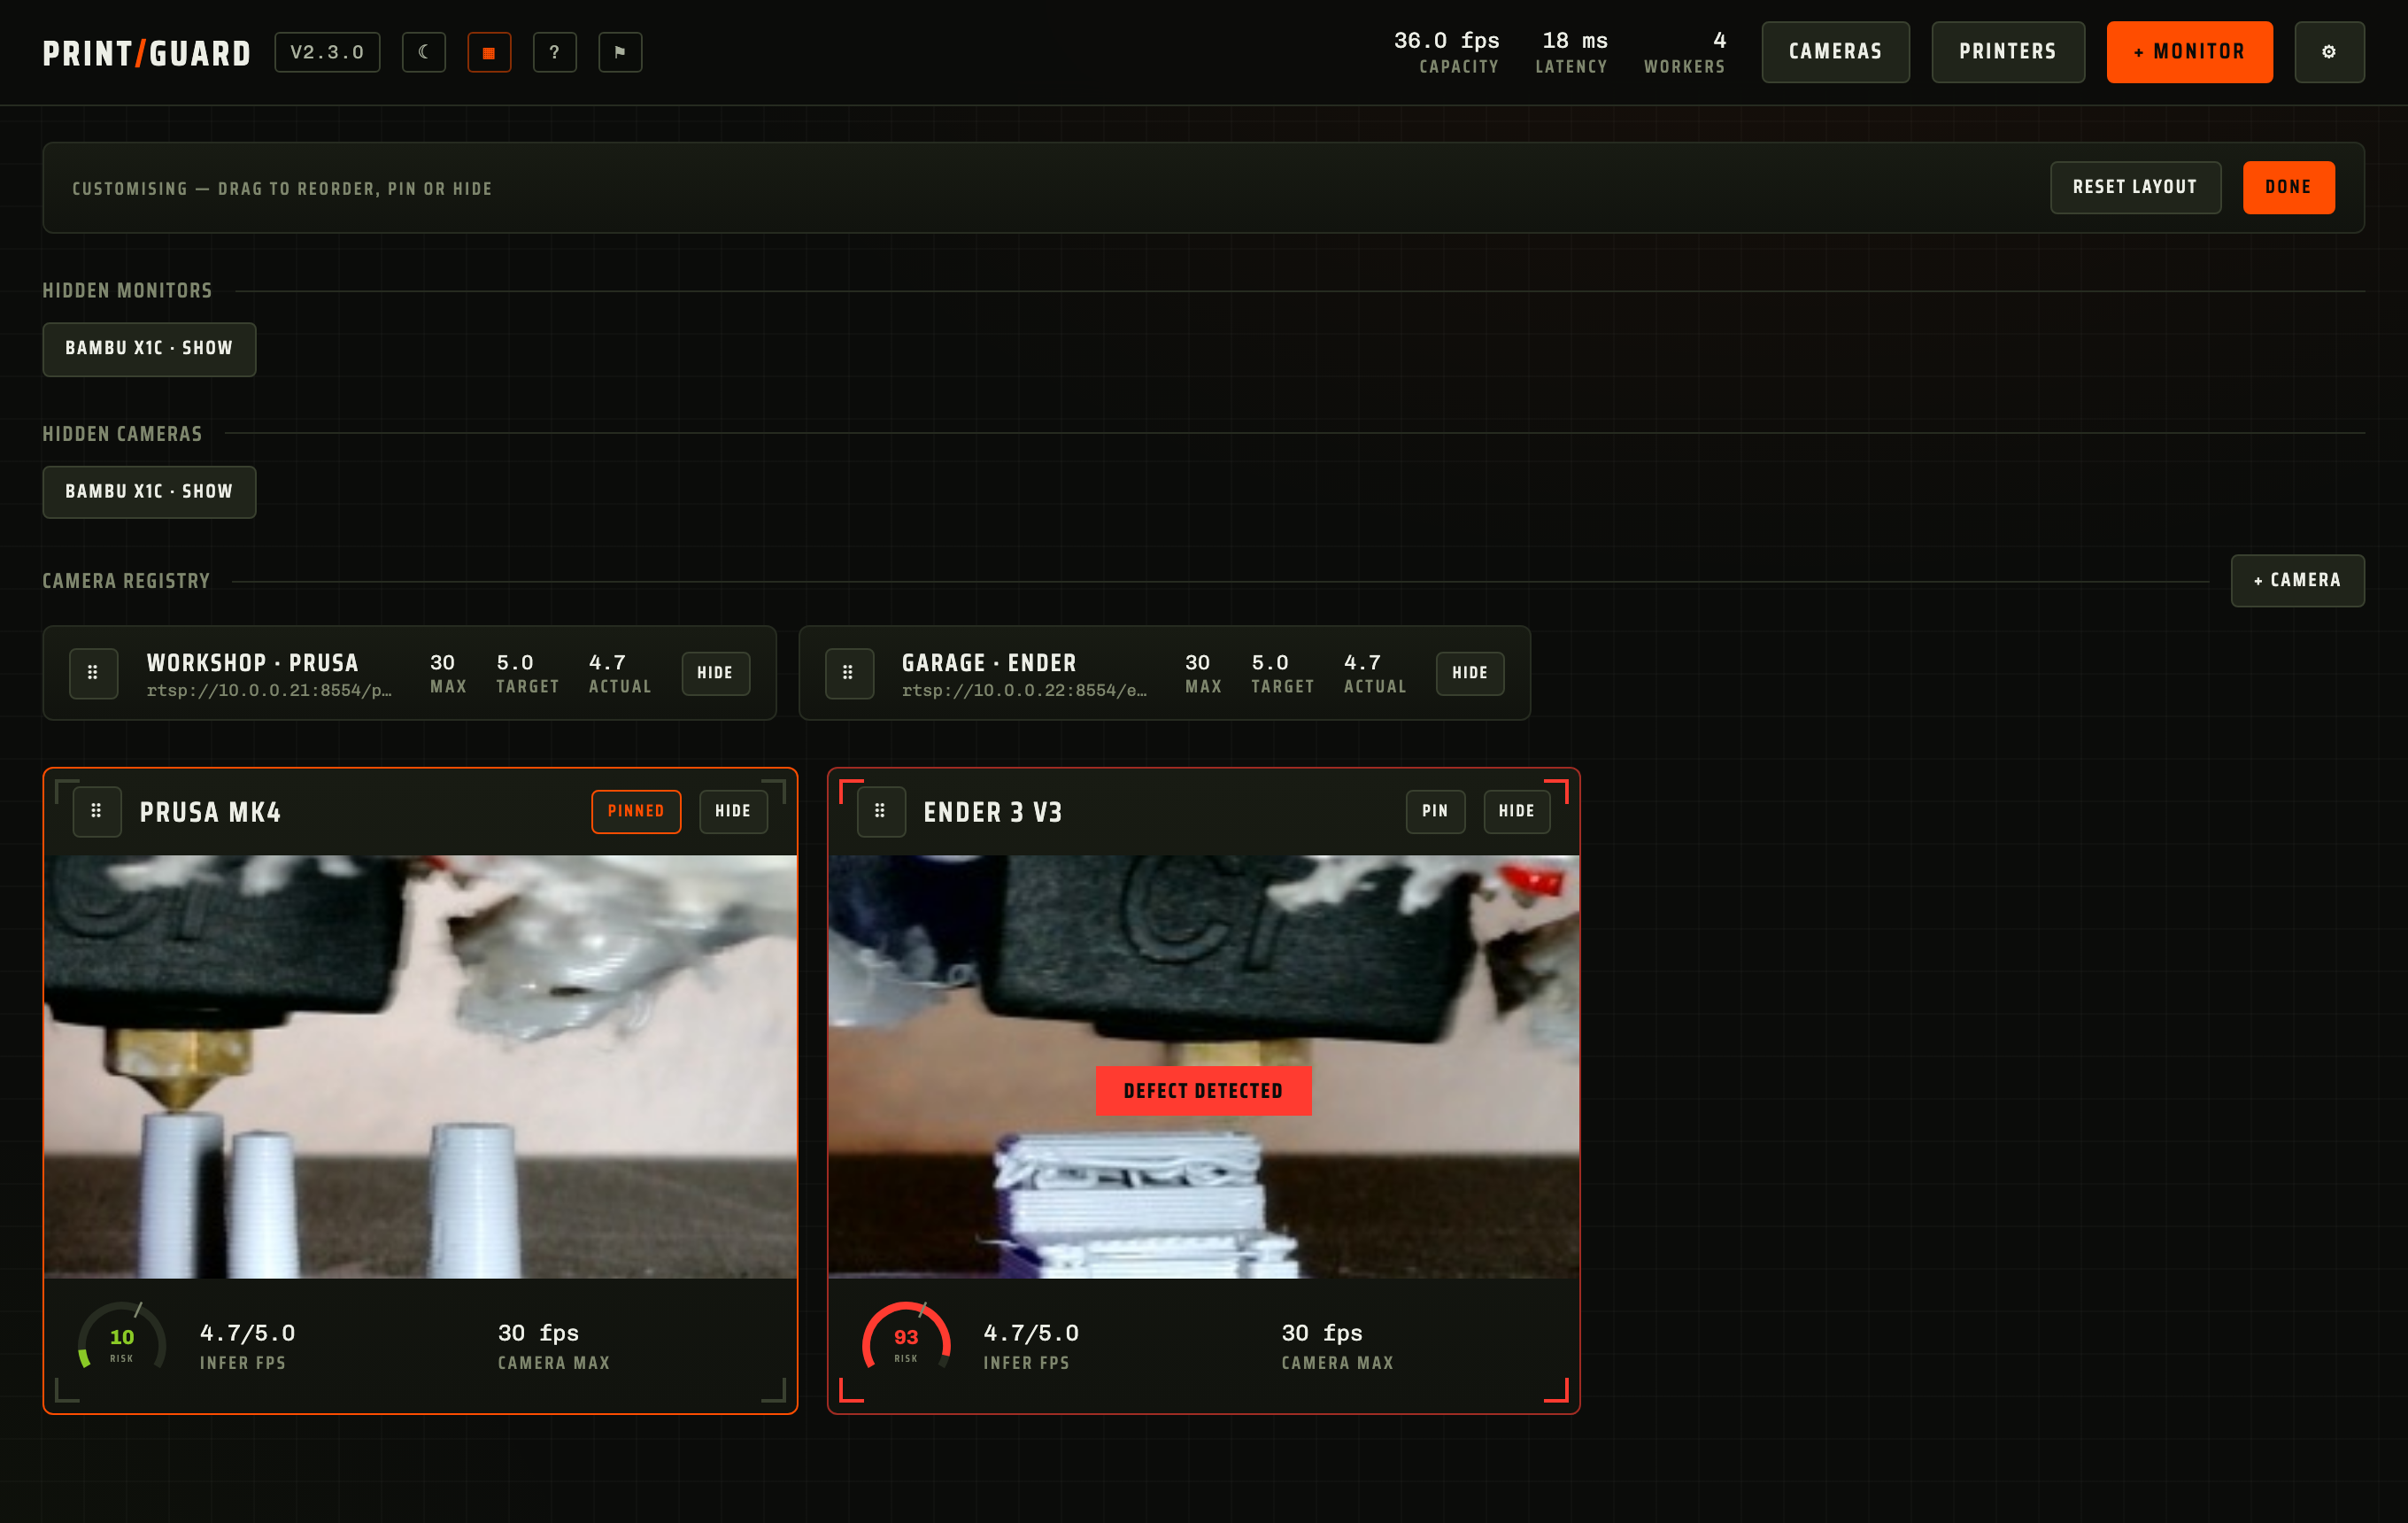Grab drag handle on Ender 3 V3 card

click(880, 811)
